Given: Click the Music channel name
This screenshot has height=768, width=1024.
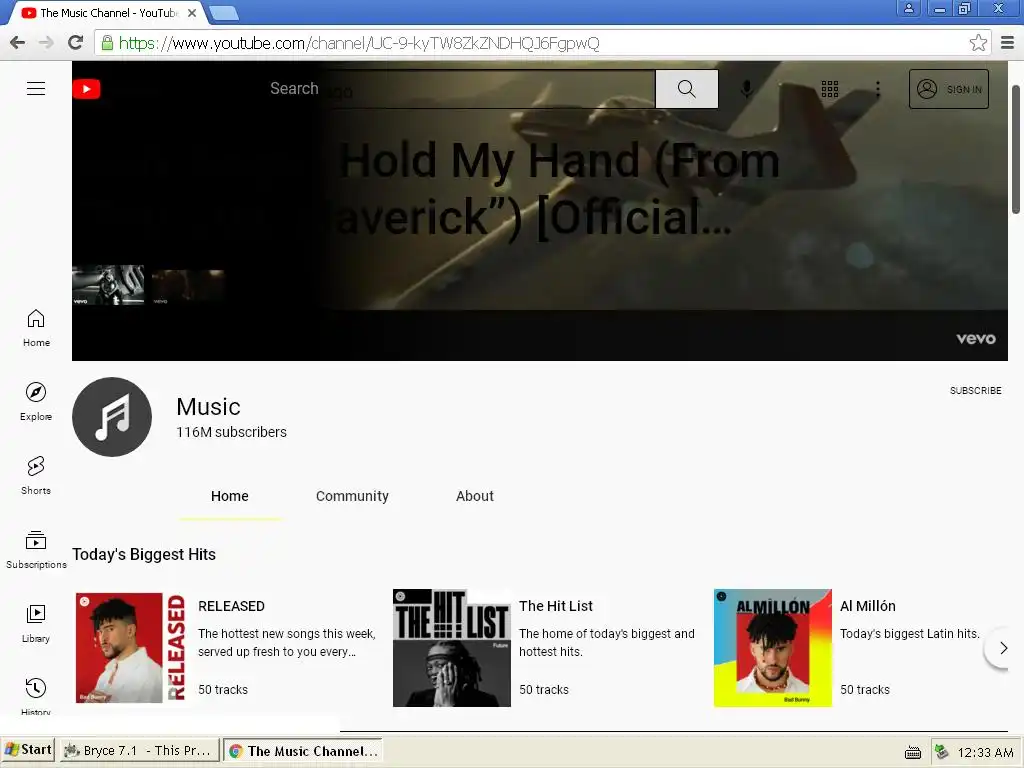Looking at the screenshot, I should 208,407.
